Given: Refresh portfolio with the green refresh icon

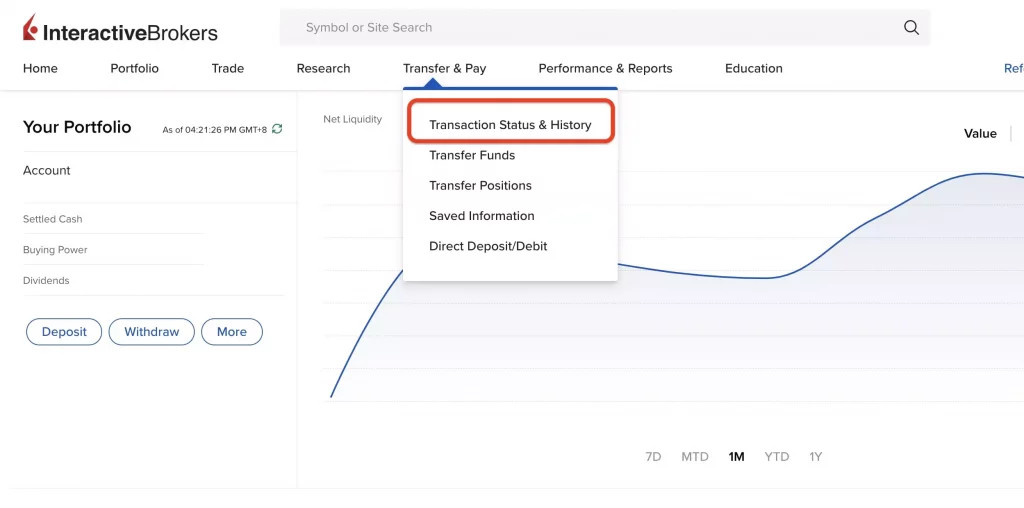Looking at the screenshot, I should click(277, 129).
